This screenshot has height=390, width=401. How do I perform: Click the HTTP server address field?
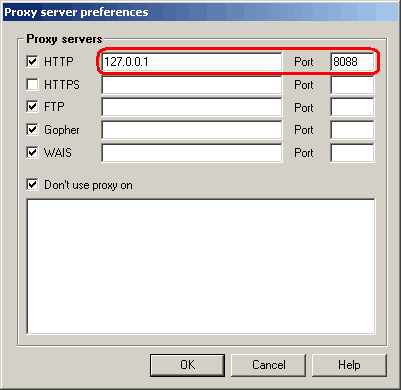click(x=192, y=62)
